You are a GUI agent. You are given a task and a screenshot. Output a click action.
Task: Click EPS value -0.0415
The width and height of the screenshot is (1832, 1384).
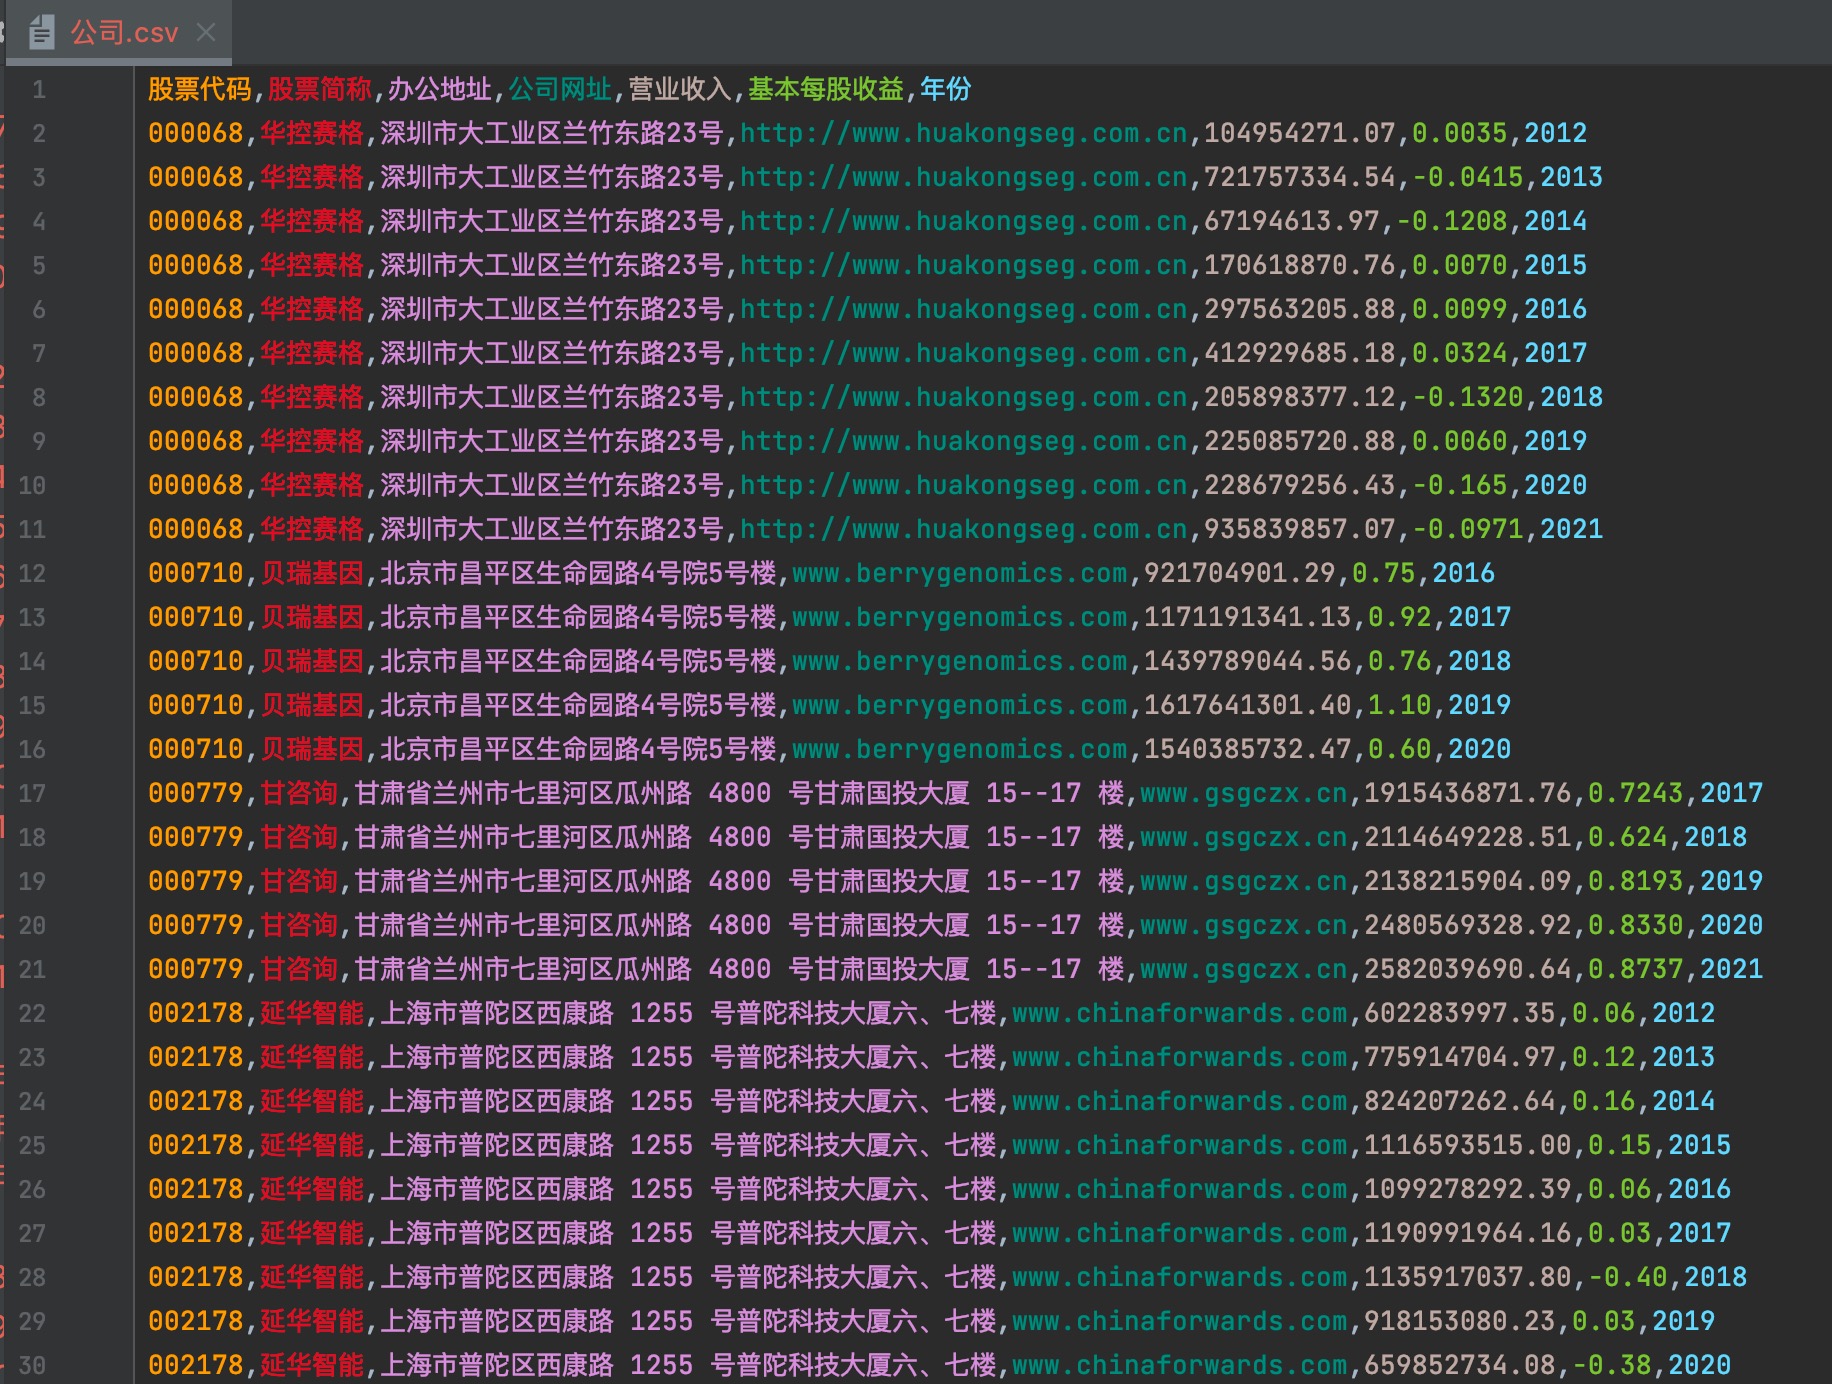point(1468,177)
